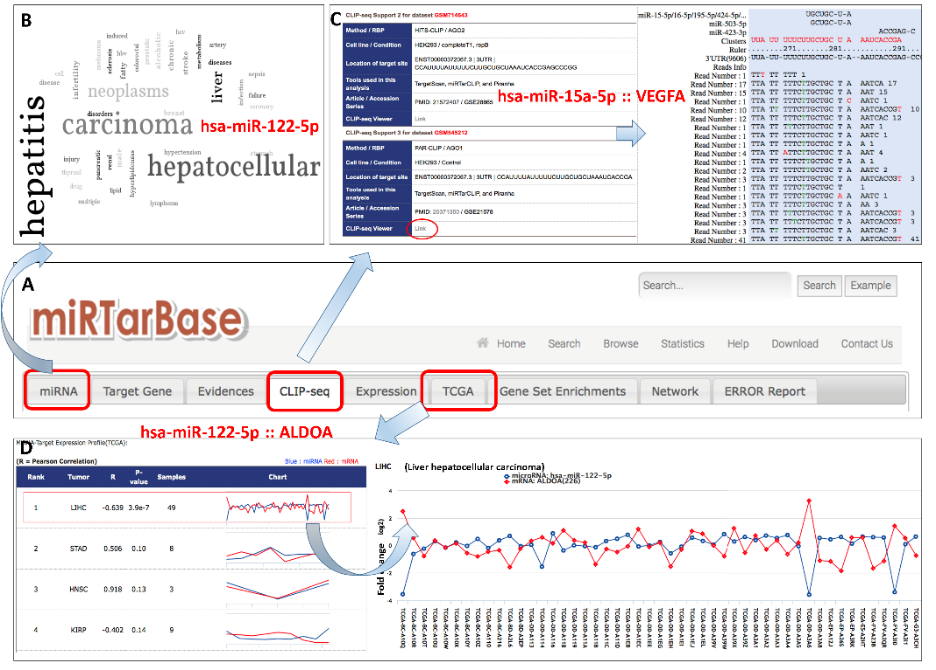Switch to the TCGA tab
This screenshot has width=936, height=670.
coord(457,391)
